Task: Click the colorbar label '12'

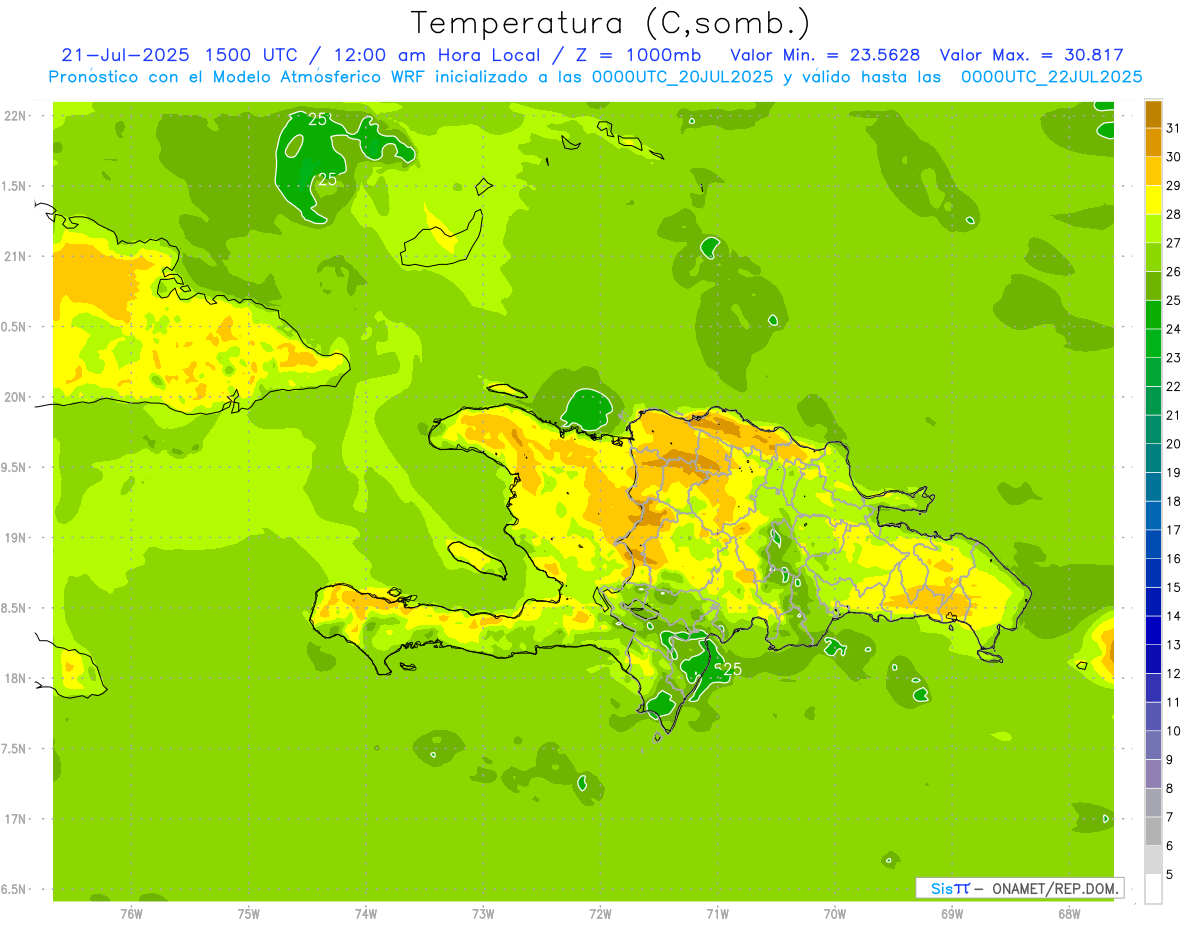Action: 1174,674
